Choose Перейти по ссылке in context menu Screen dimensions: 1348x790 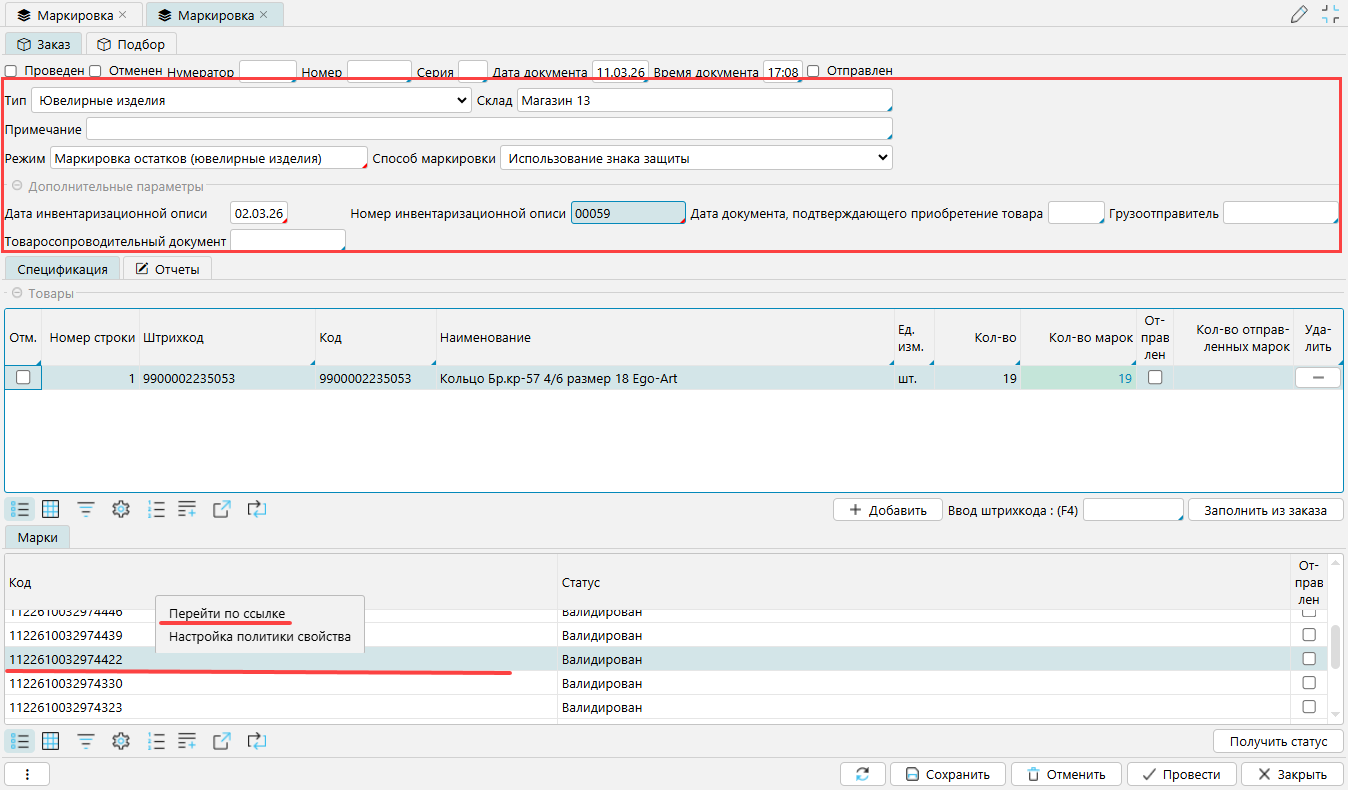coord(227,613)
